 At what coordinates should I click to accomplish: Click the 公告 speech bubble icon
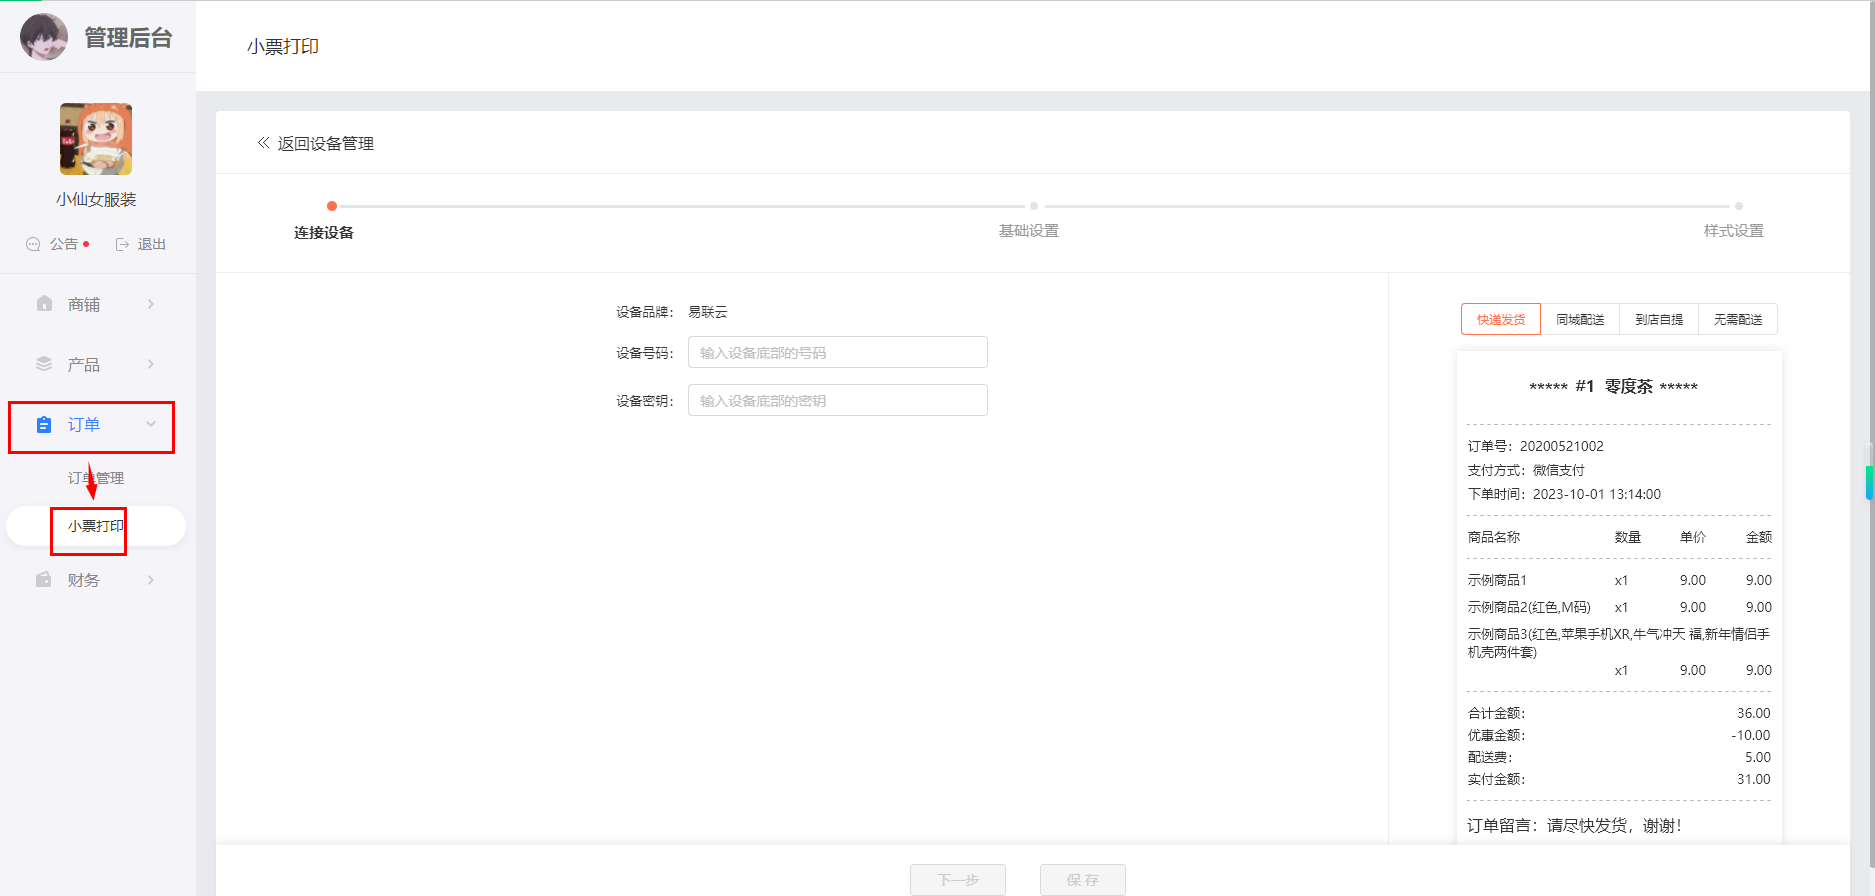(x=33, y=244)
